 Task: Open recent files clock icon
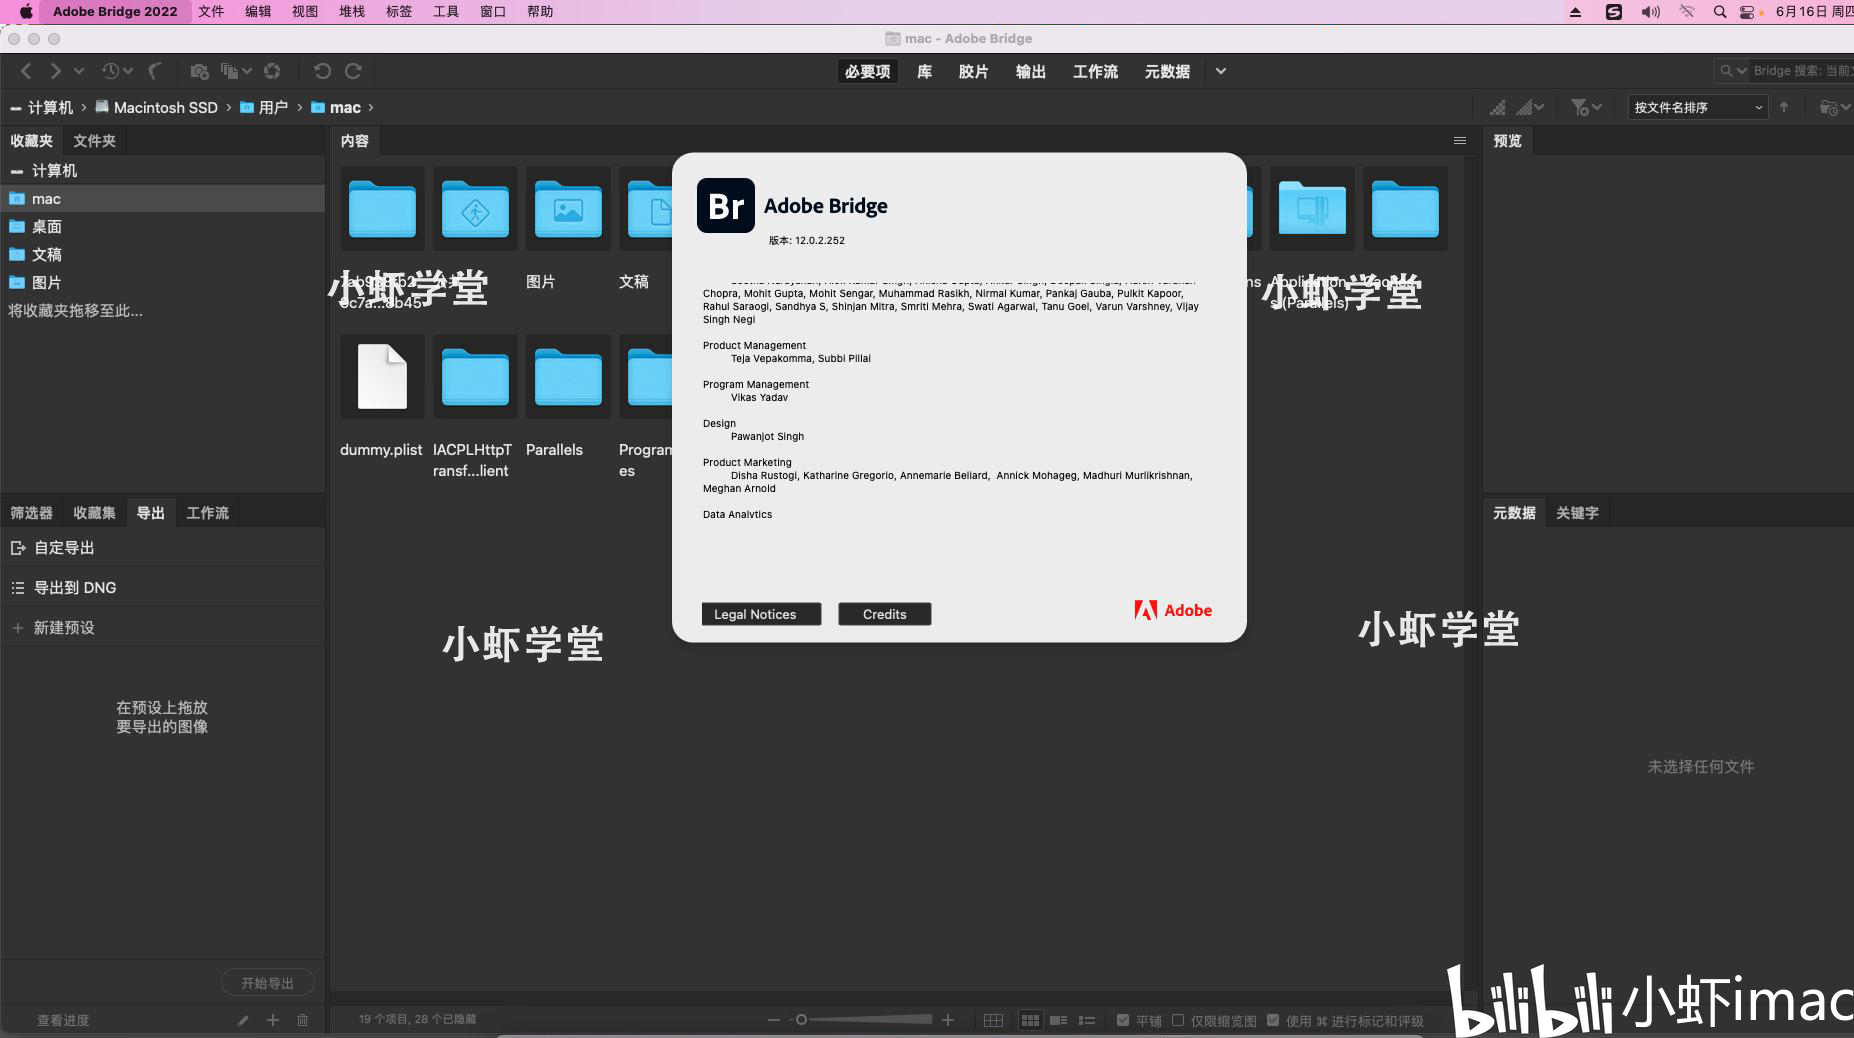(110, 70)
